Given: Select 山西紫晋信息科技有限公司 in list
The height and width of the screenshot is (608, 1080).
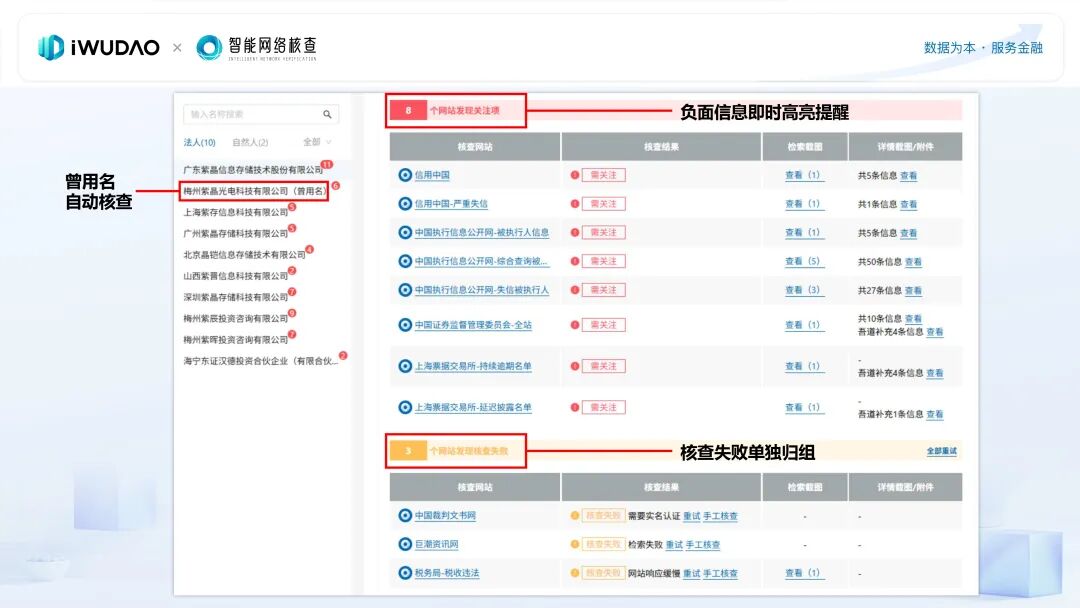Looking at the screenshot, I should pyautogui.click(x=236, y=276).
